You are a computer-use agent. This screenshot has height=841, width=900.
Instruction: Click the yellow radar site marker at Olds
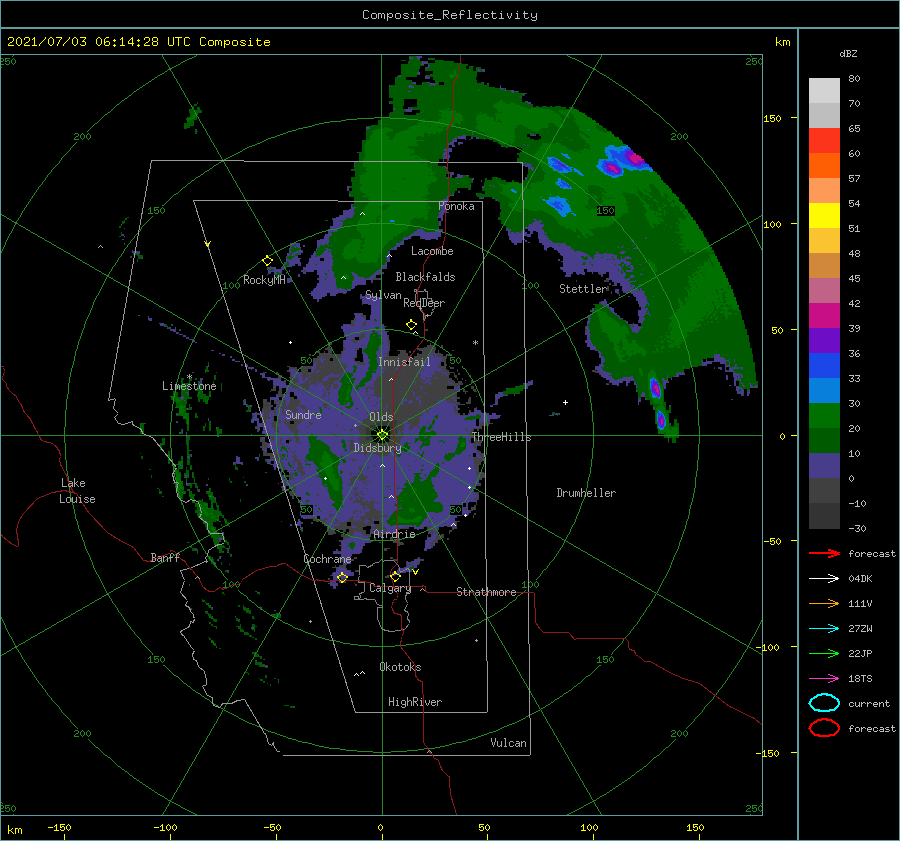click(382, 435)
